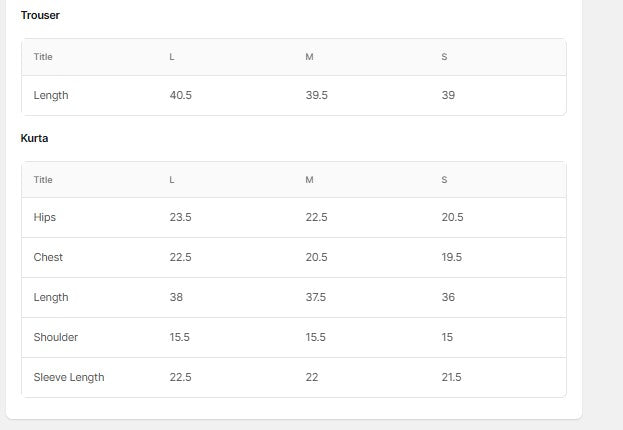Click the Title column header in Kurta table
This screenshot has height=430, width=623.
click(43, 180)
